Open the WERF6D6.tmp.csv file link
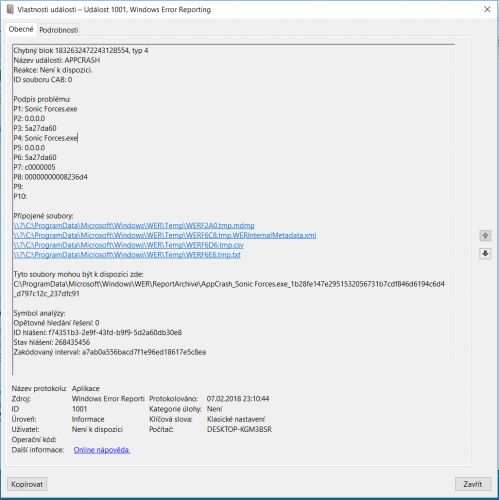Image resolution: width=499 pixels, height=500 pixels. [x=129, y=245]
